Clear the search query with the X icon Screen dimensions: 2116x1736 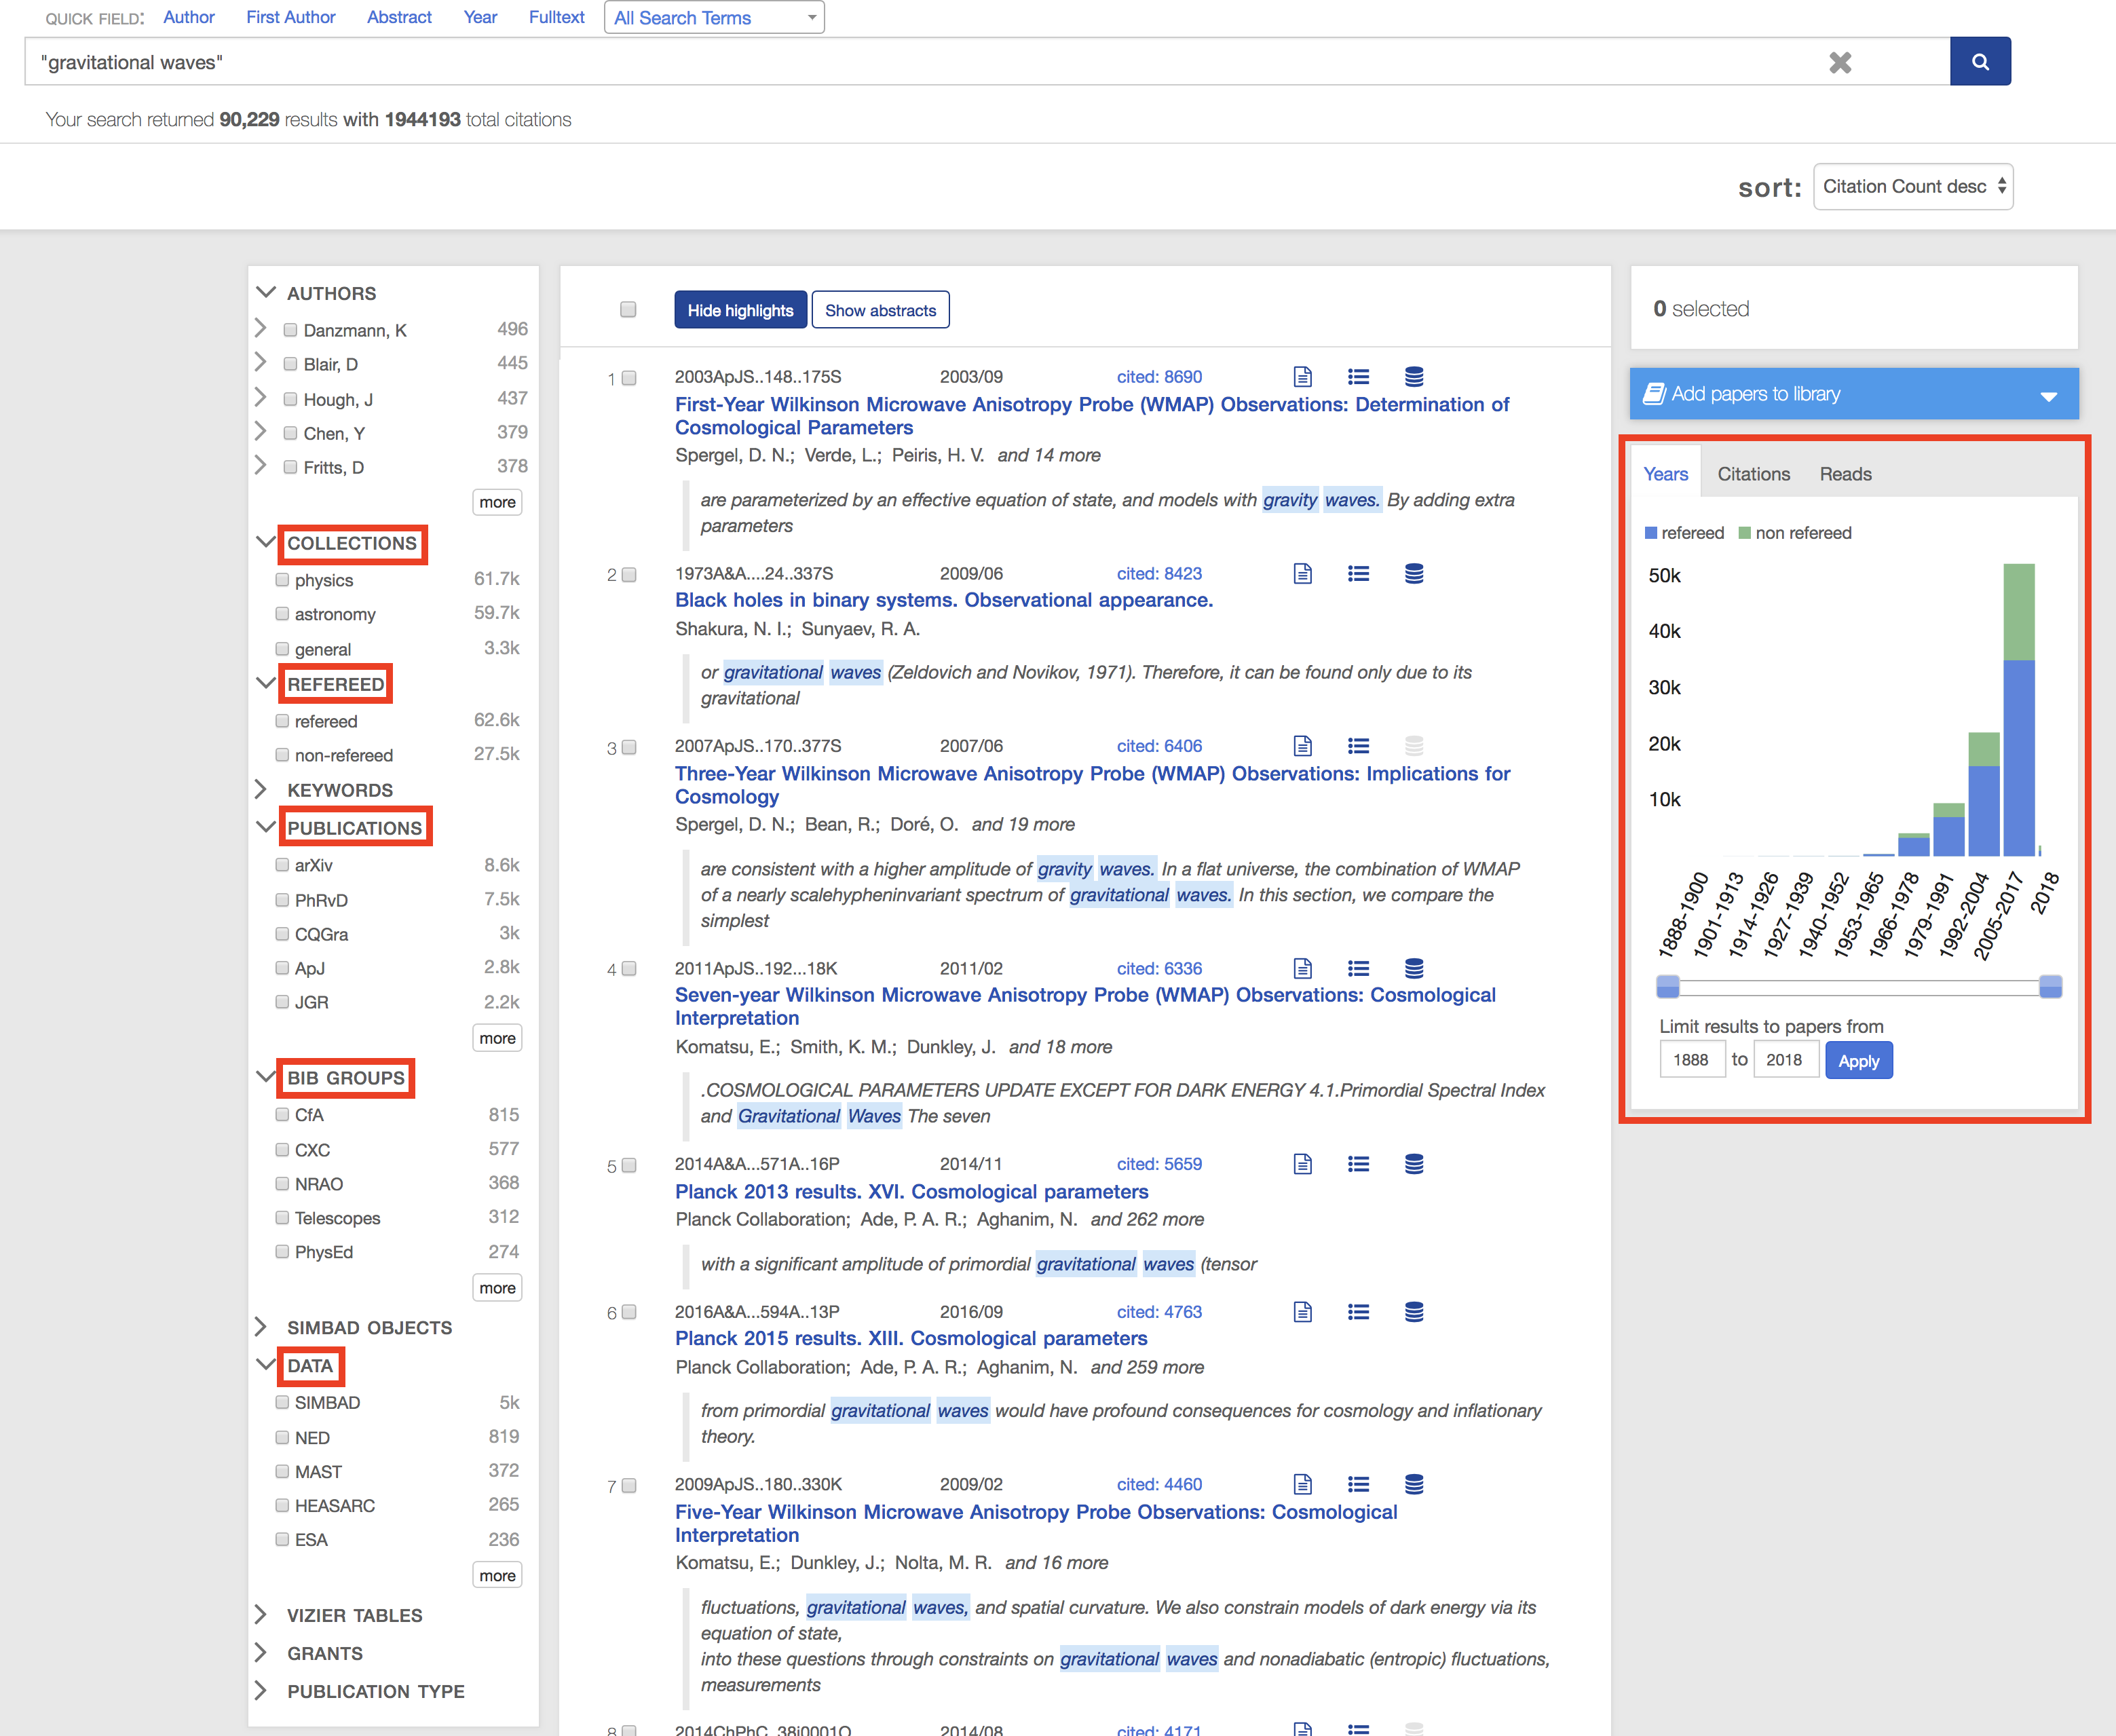click(1841, 62)
